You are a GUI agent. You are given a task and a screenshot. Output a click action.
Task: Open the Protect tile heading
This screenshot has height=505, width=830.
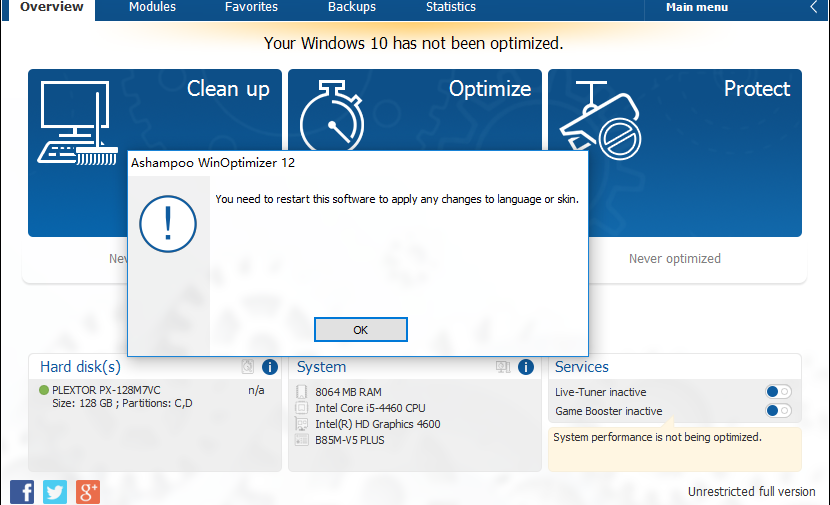[756, 89]
